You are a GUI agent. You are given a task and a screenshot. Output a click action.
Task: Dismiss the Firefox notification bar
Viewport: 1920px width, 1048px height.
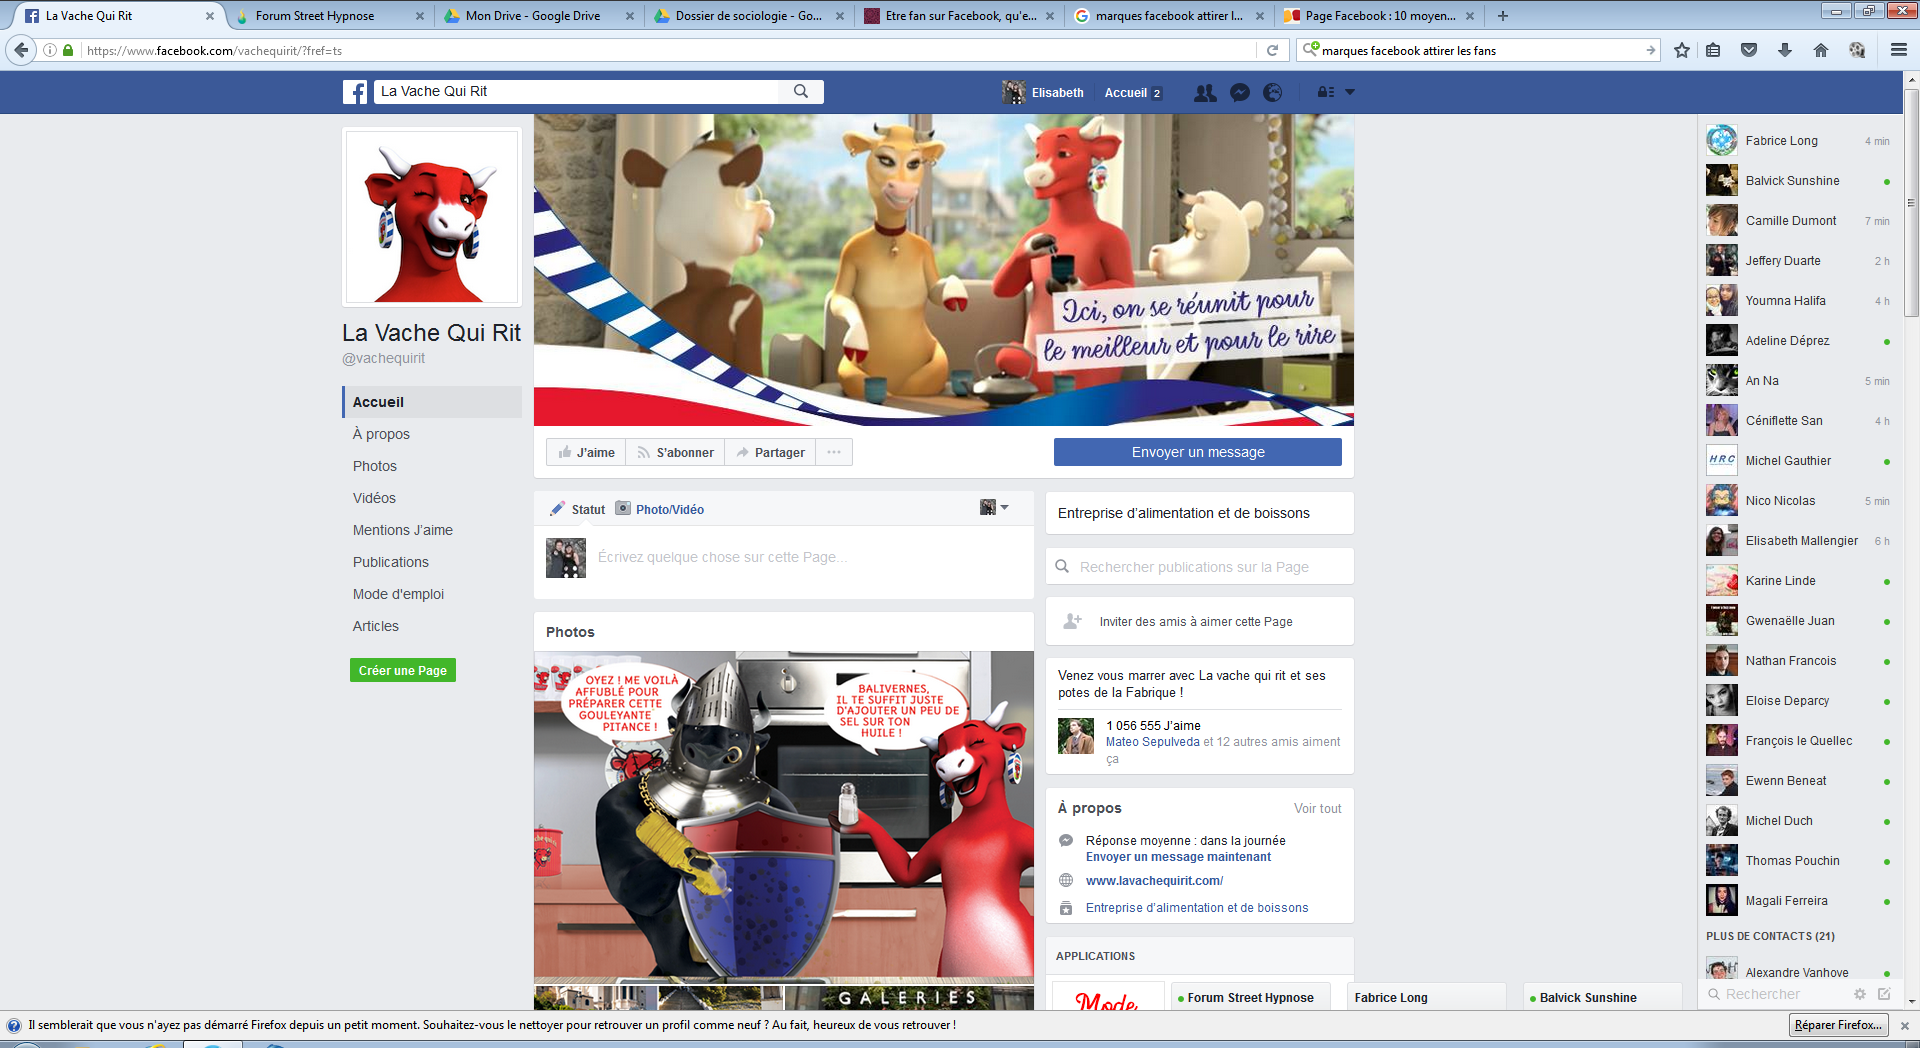coord(1905,1025)
